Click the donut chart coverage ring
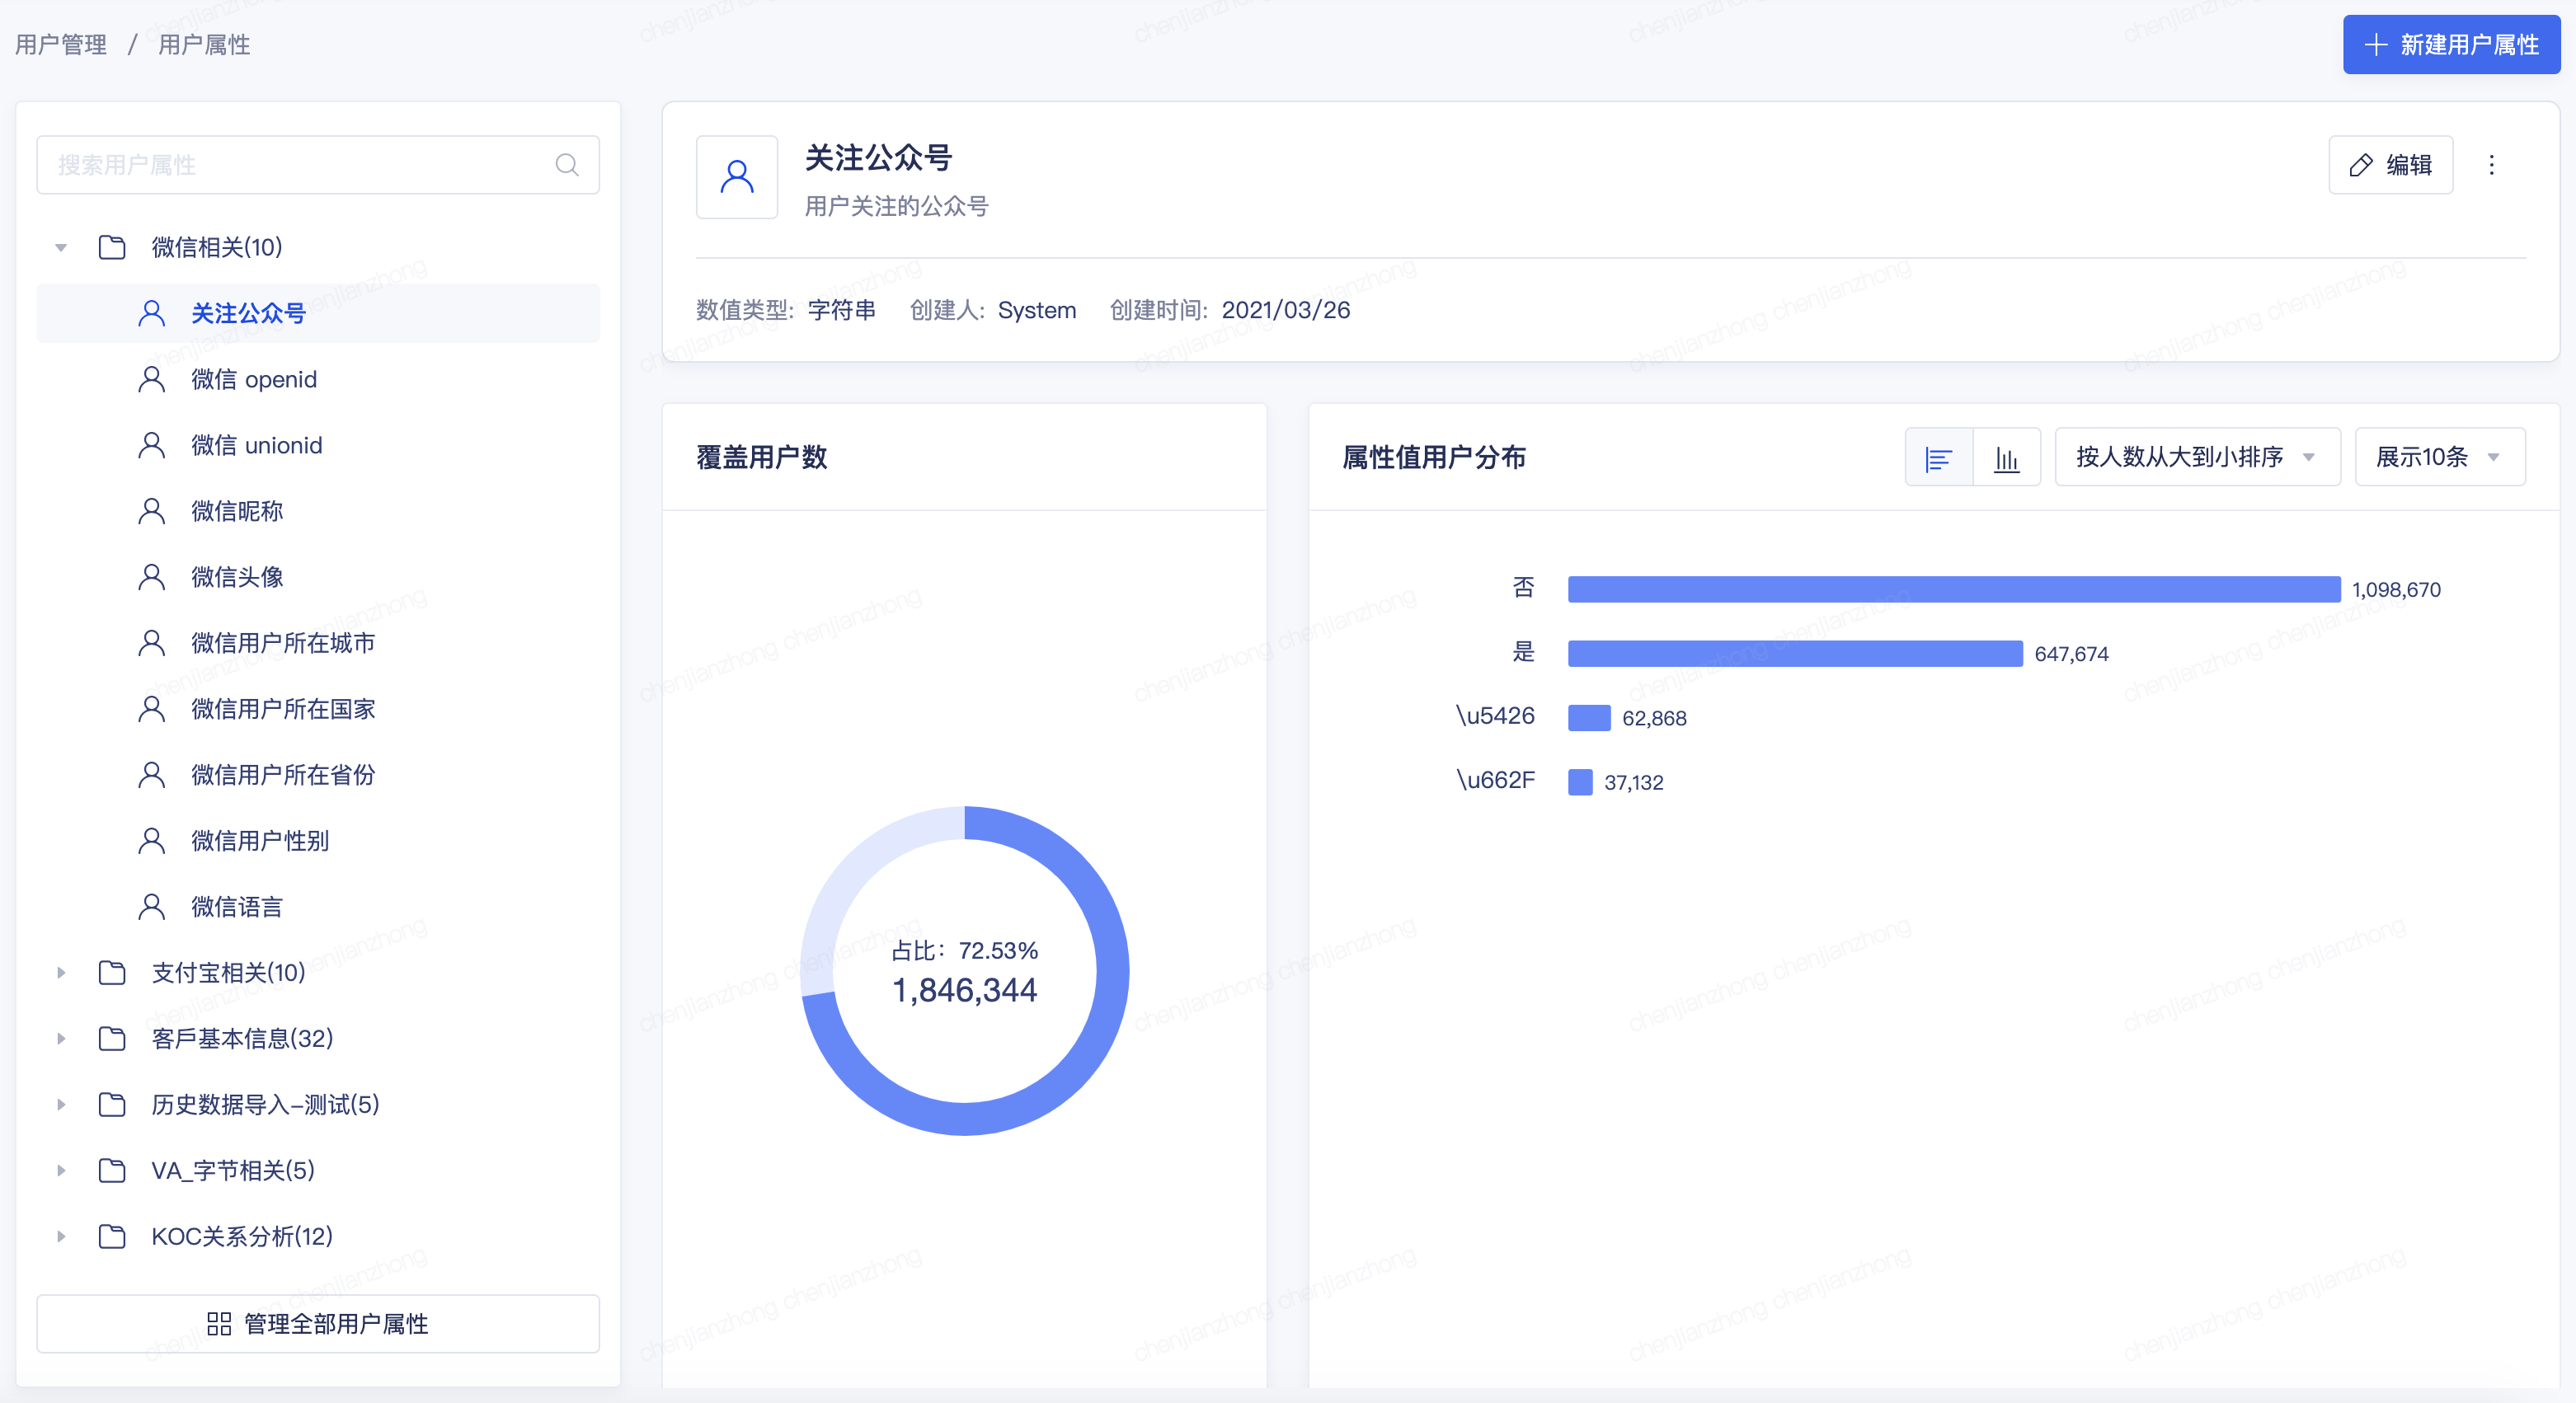This screenshot has height=1403, width=2576. coord(1113,970)
